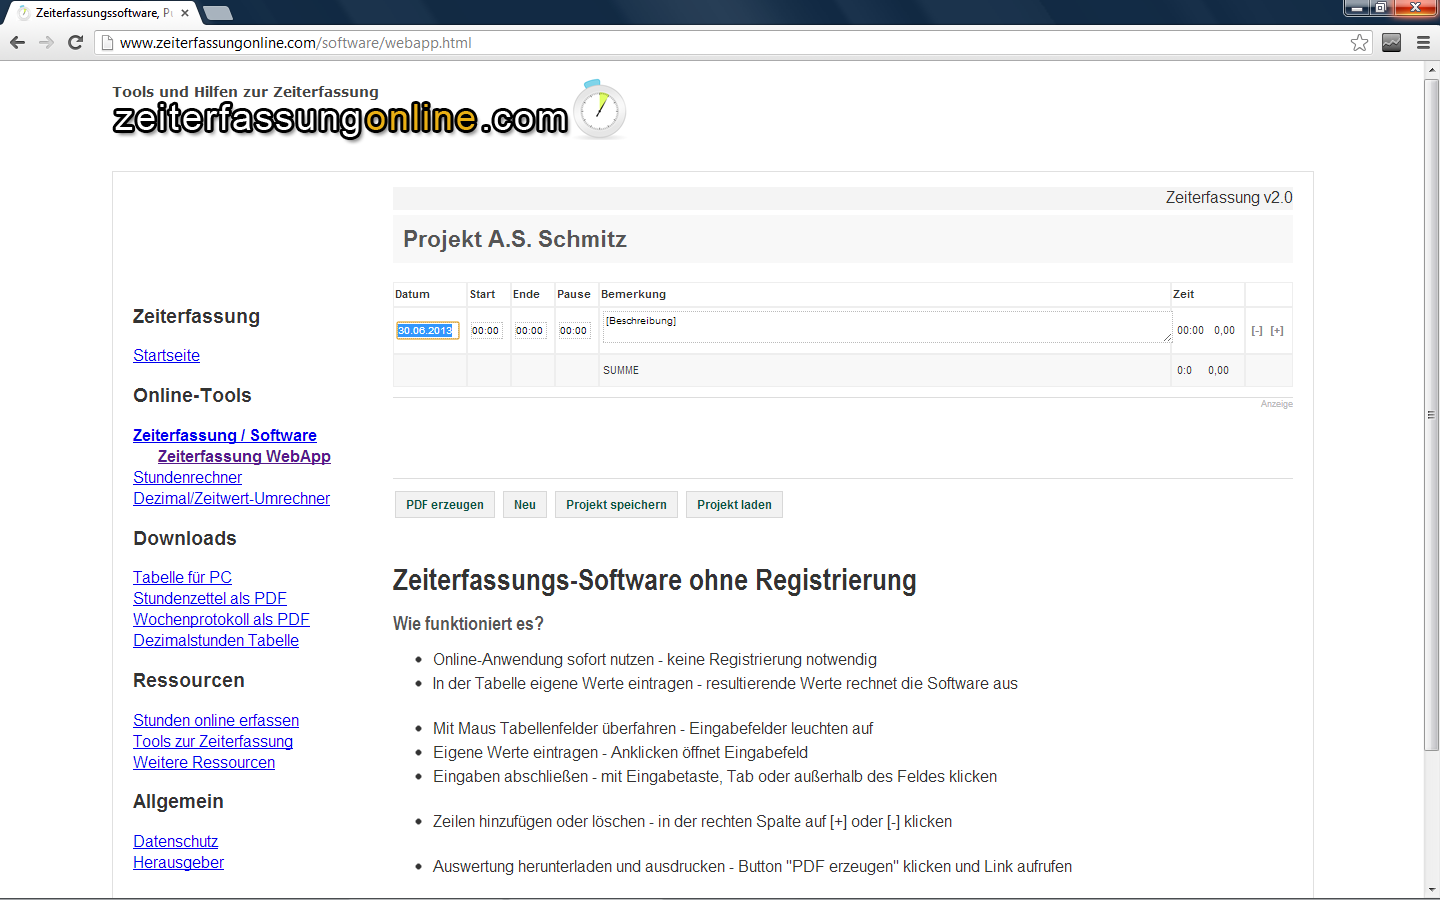Bookmark this page with the star icon

pyautogui.click(x=1359, y=42)
